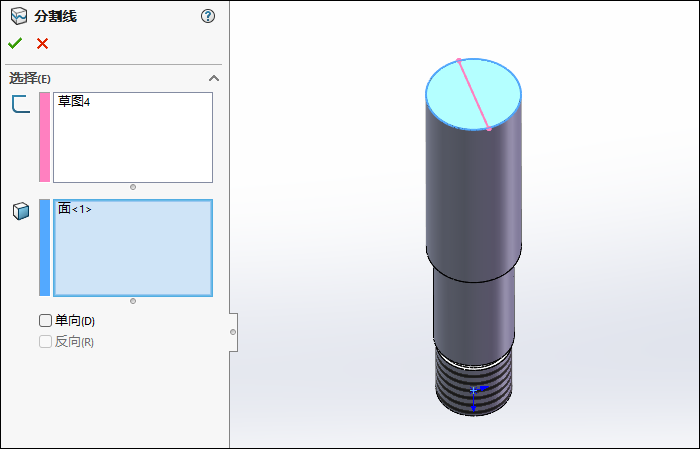Click the blue origin marker on the model
The height and width of the screenshot is (449, 700).
click(474, 390)
